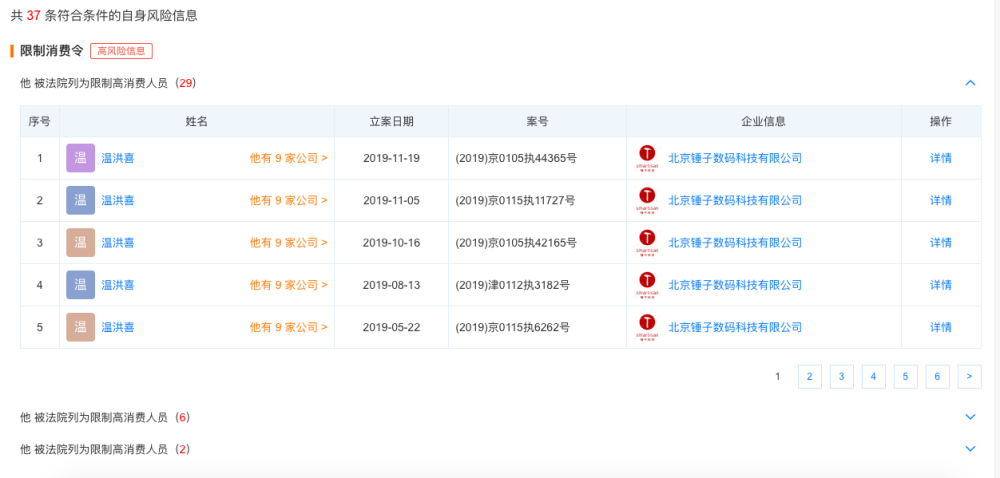Click the Smartisan logo in case 6262 row
1000x478 pixels.
point(647,327)
